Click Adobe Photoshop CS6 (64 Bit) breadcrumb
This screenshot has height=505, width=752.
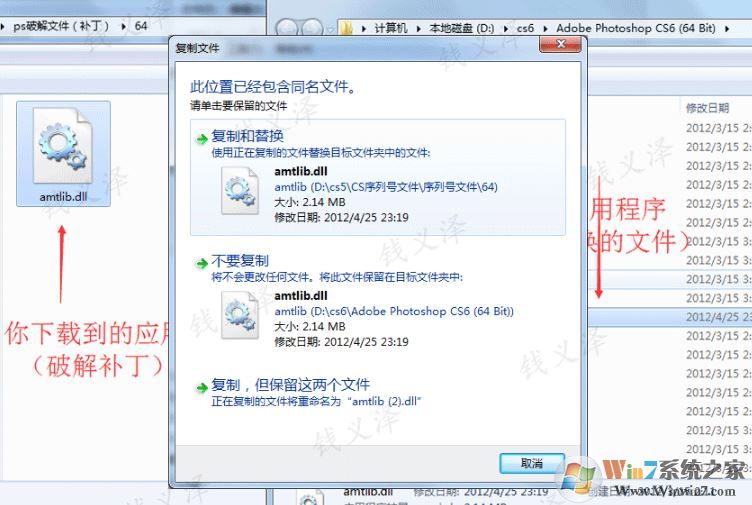click(635, 28)
